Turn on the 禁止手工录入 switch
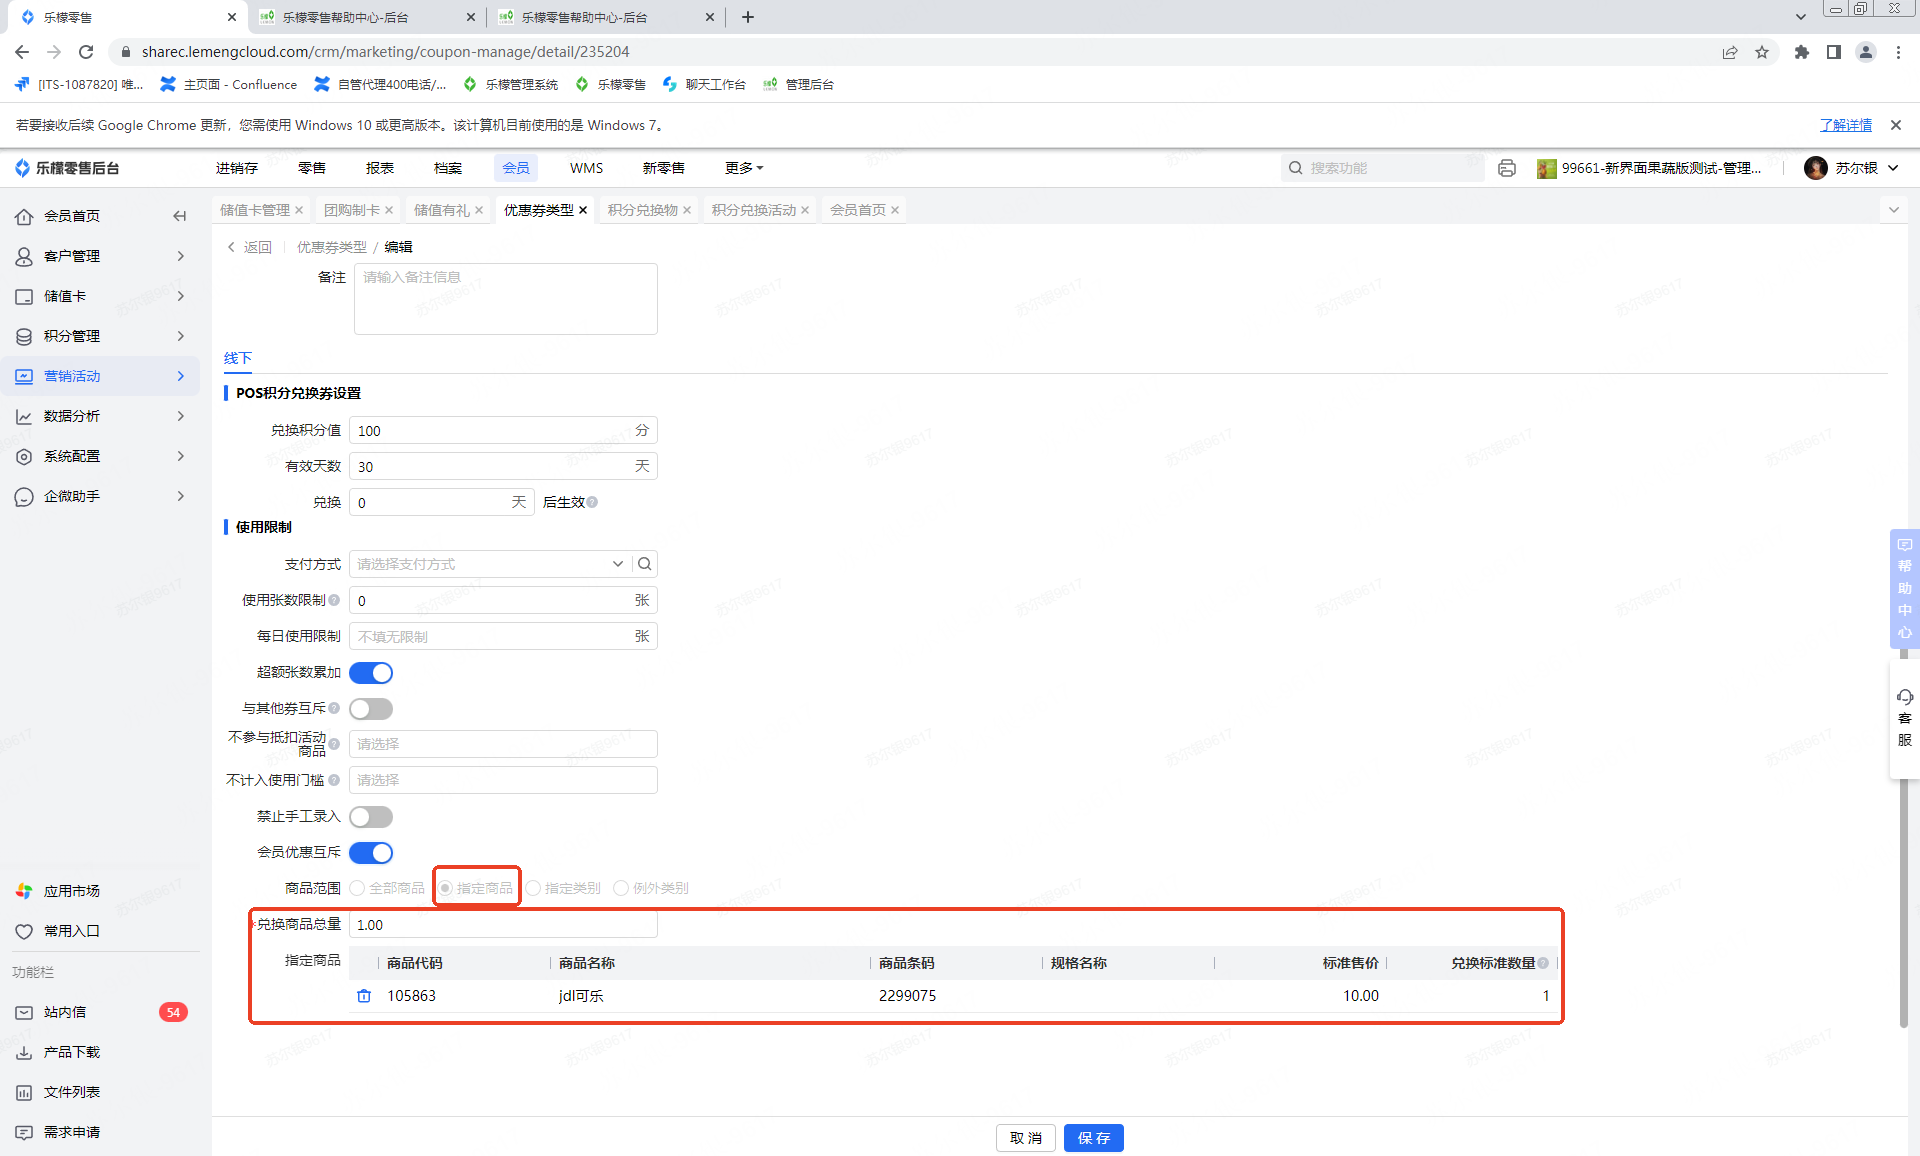The image size is (1920, 1156). (x=371, y=817)
